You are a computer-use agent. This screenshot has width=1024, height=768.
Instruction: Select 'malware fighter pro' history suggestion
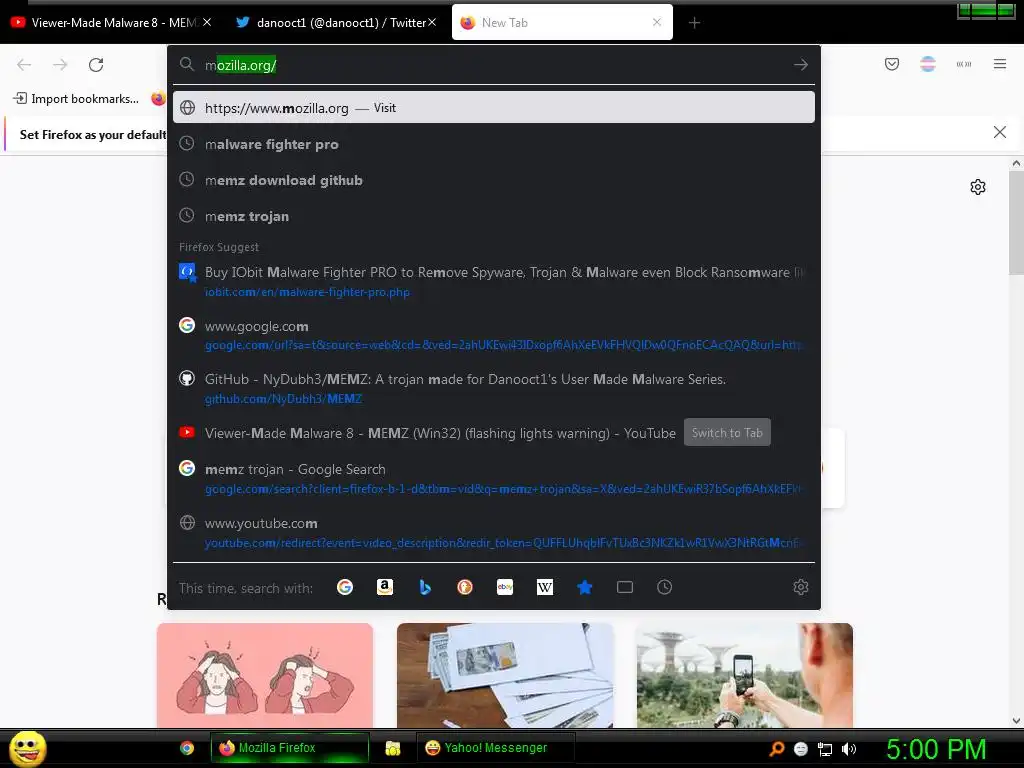(494, 144)
